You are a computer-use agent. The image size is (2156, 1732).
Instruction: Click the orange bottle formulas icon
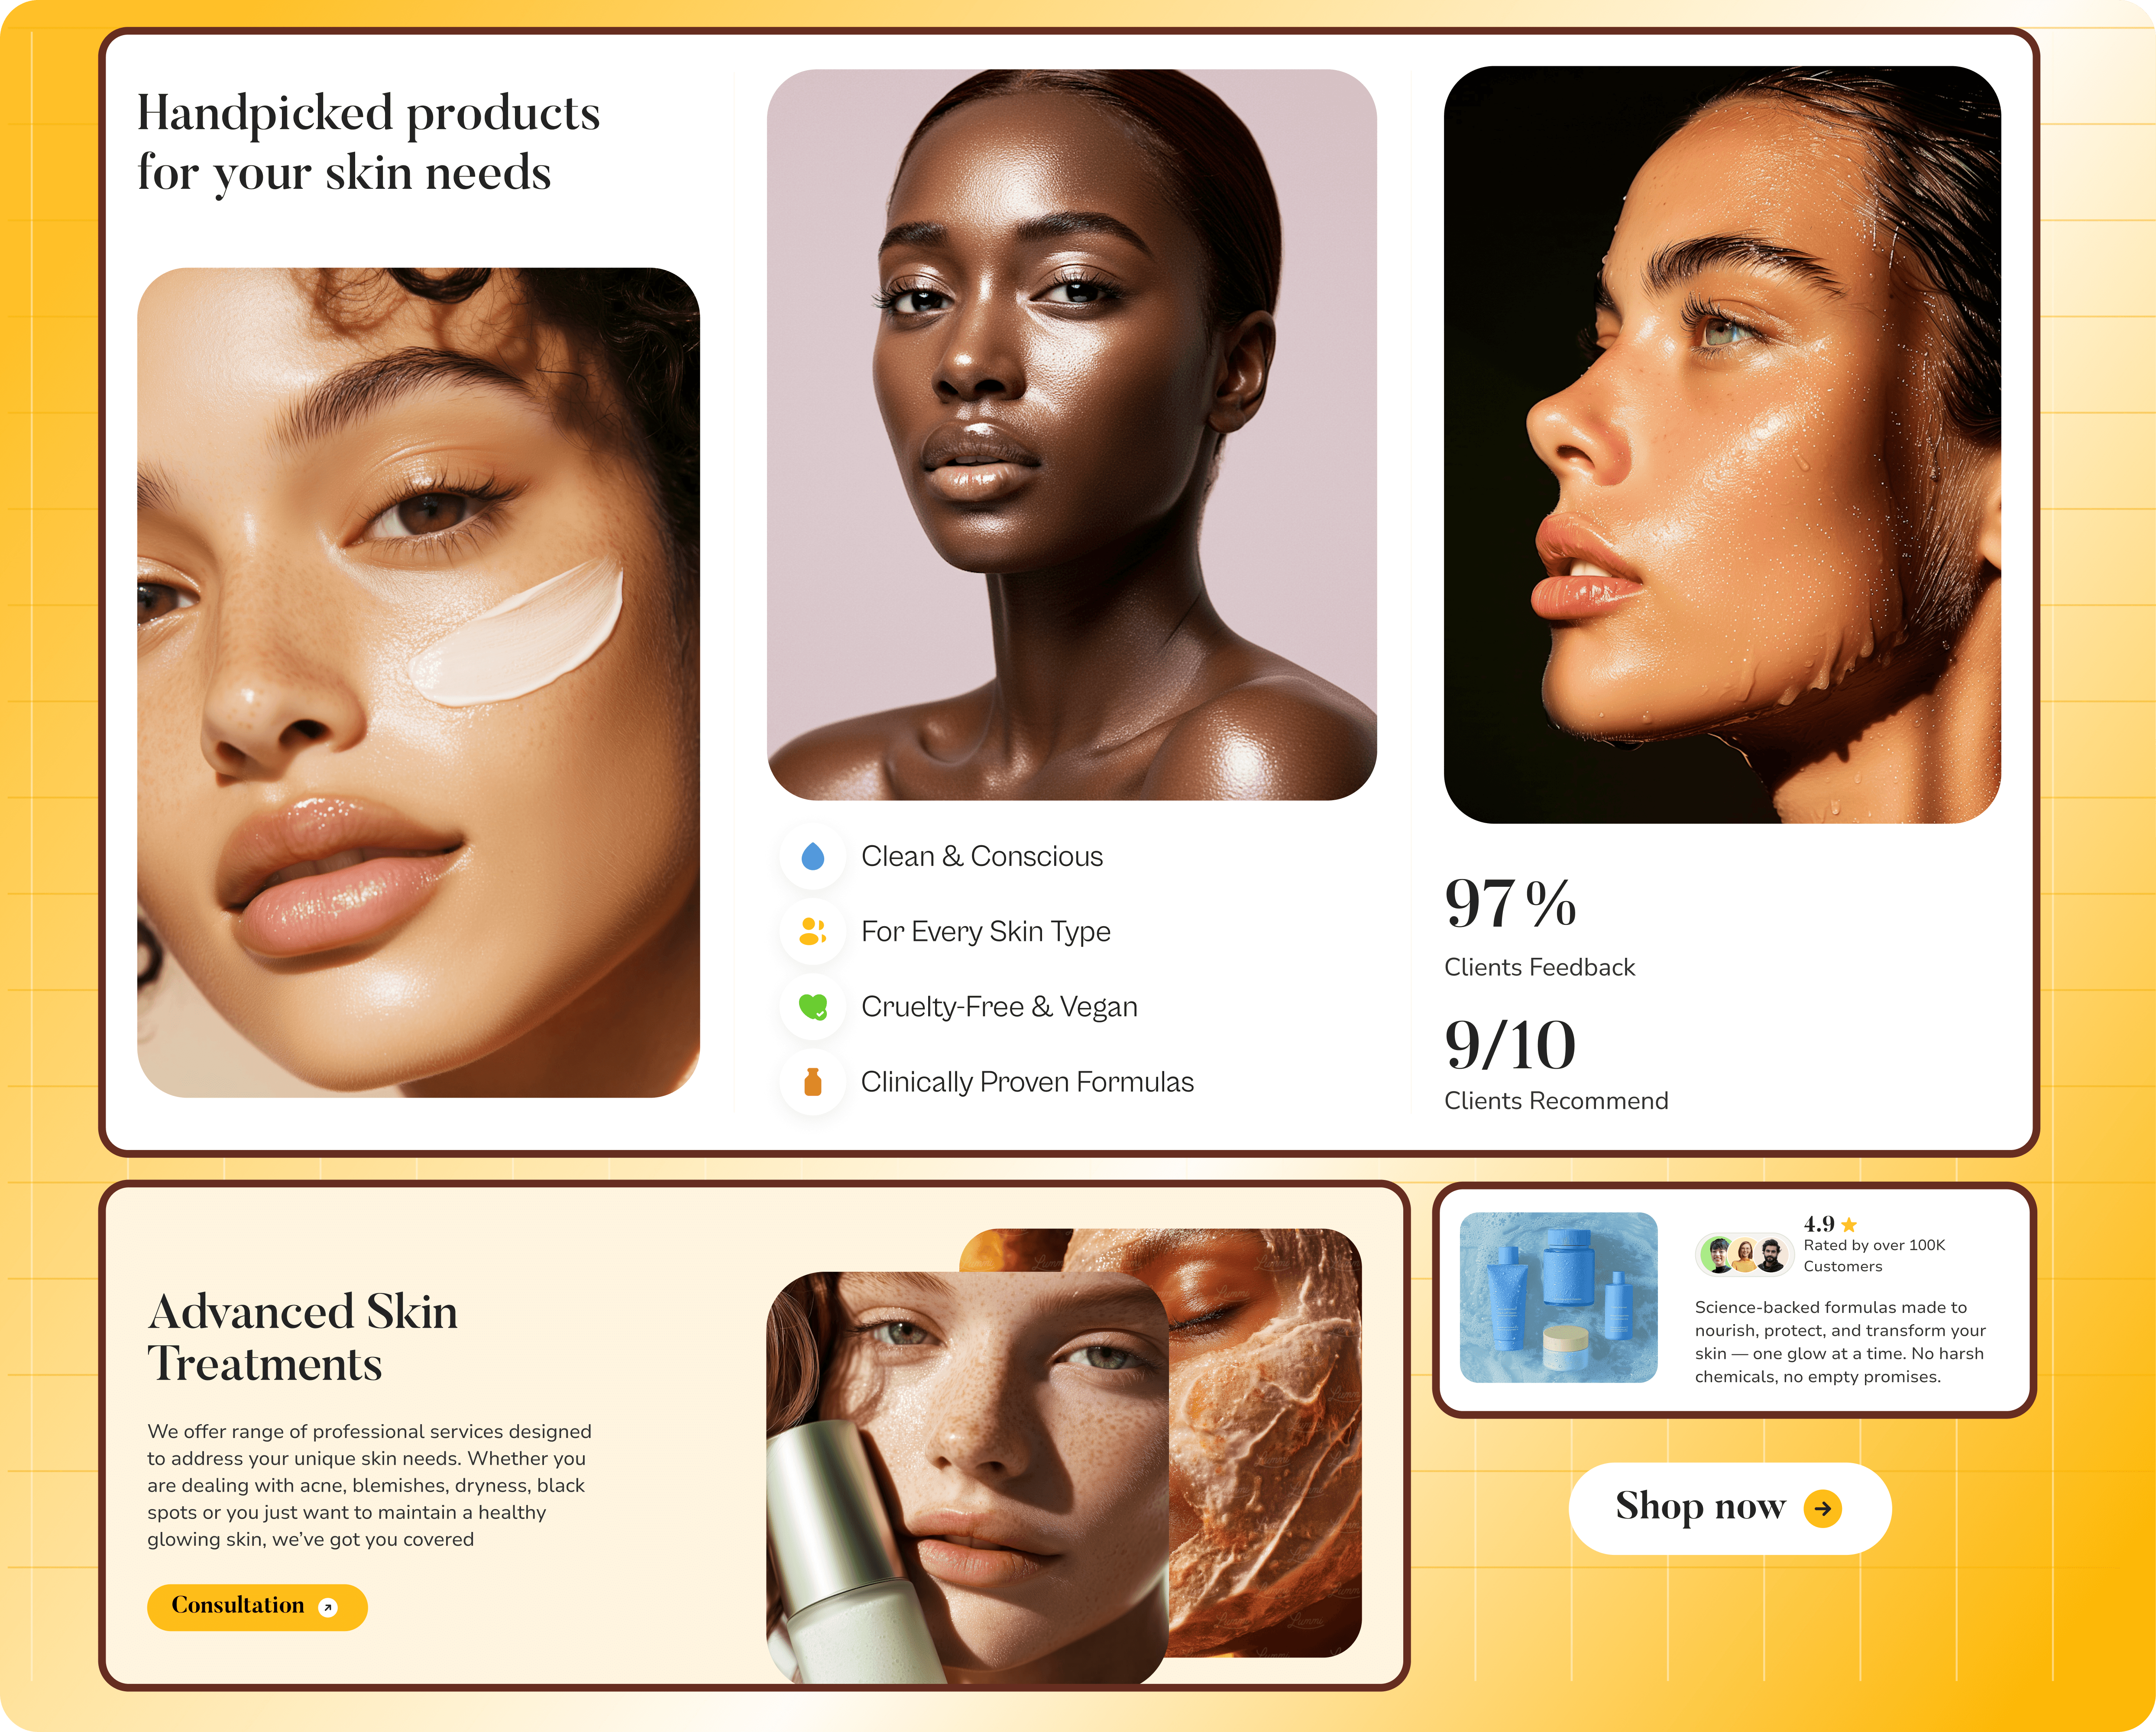(813, 1081)
